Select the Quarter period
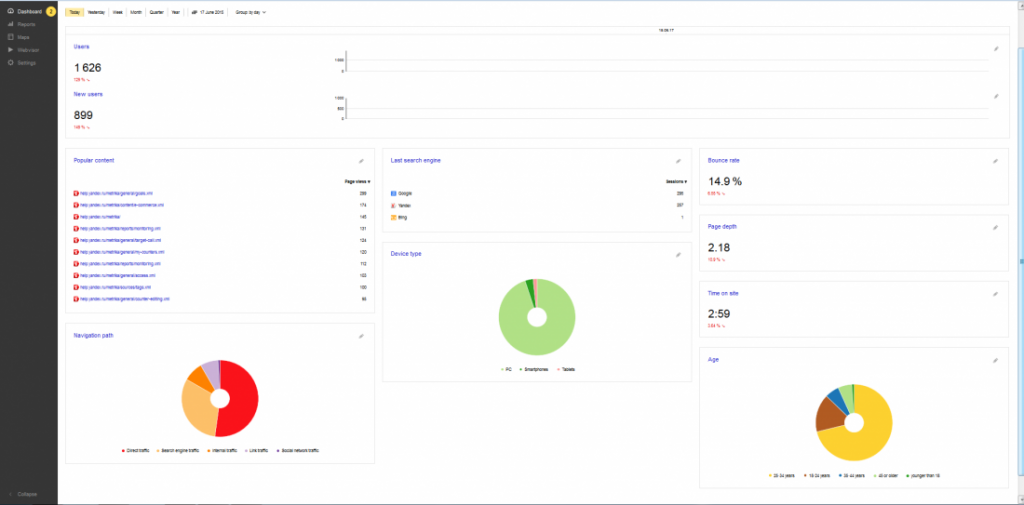 [157, 12]
